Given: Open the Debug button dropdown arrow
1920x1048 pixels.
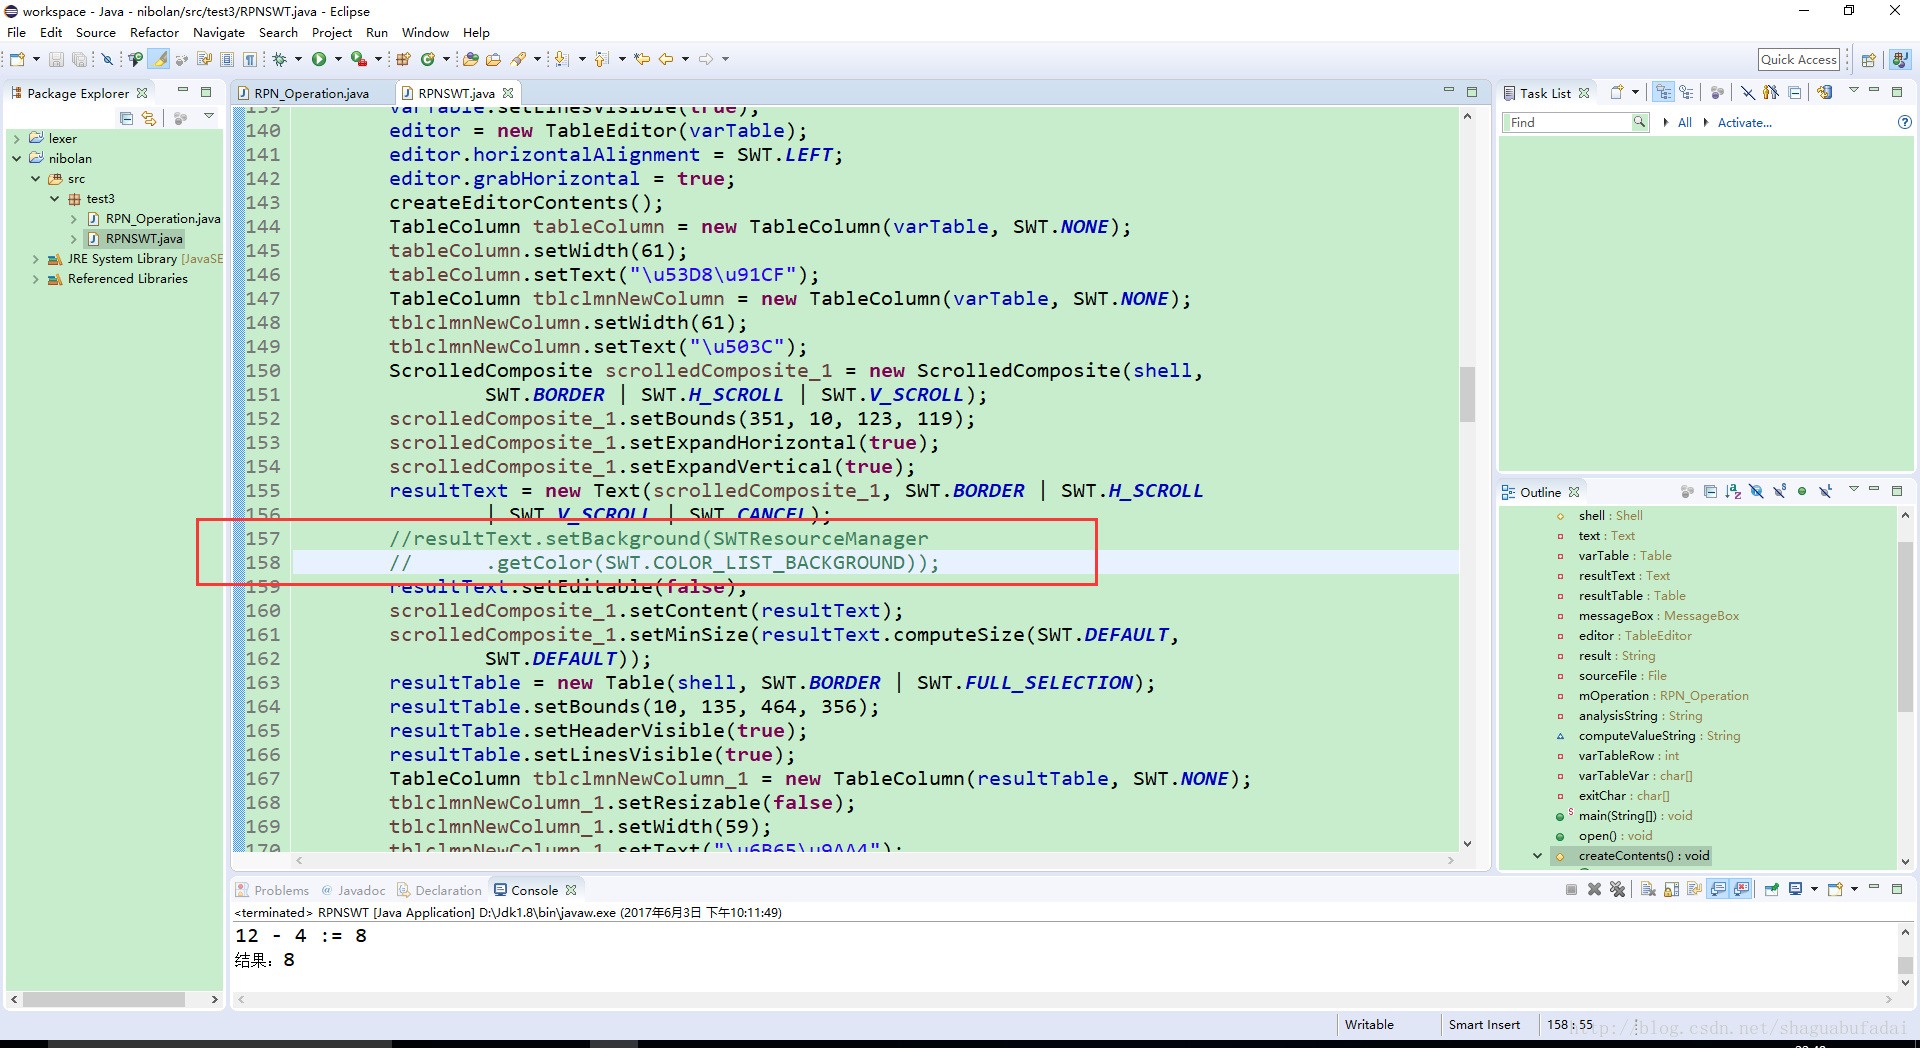Looking at the screenshot, I should (298, 60).
